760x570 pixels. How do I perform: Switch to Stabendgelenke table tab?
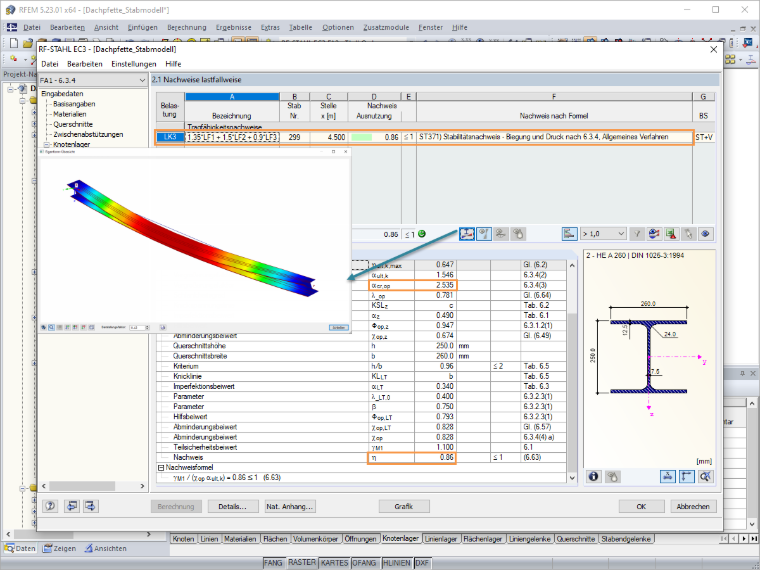pyautogui.click(x=626, y=539)
